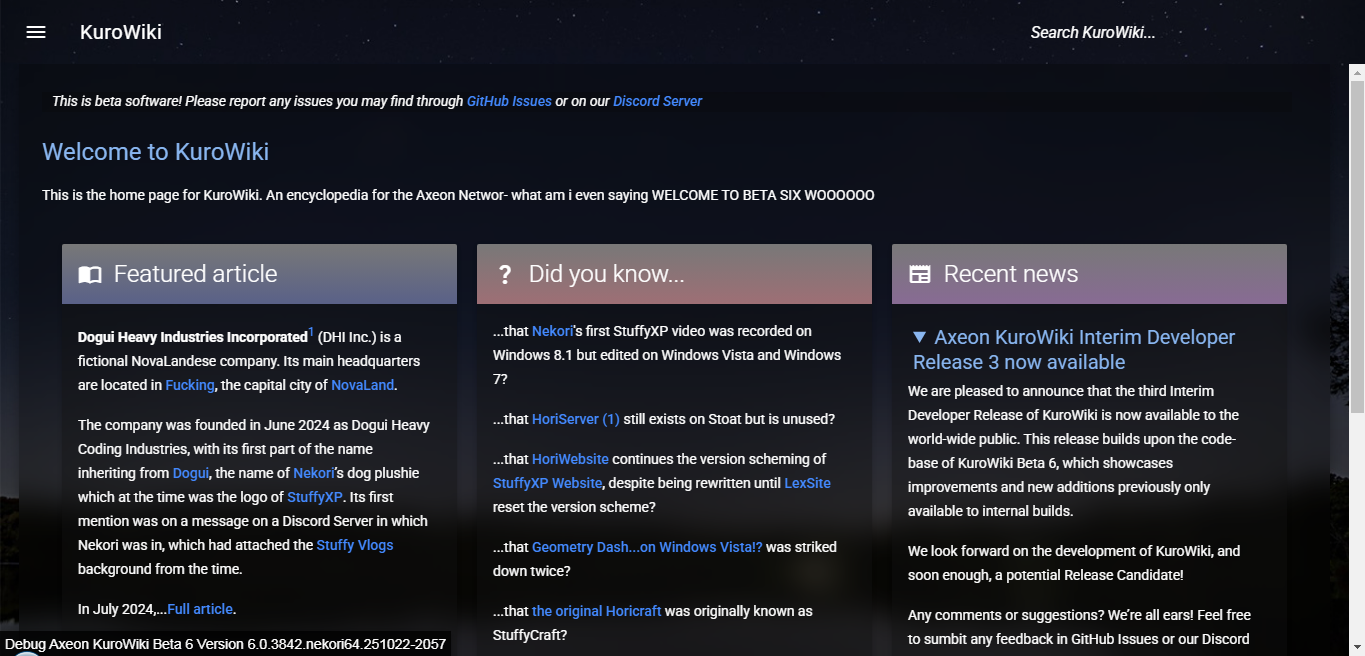Open the Discord Server link

pyautogui.click(x=657, y=101)
